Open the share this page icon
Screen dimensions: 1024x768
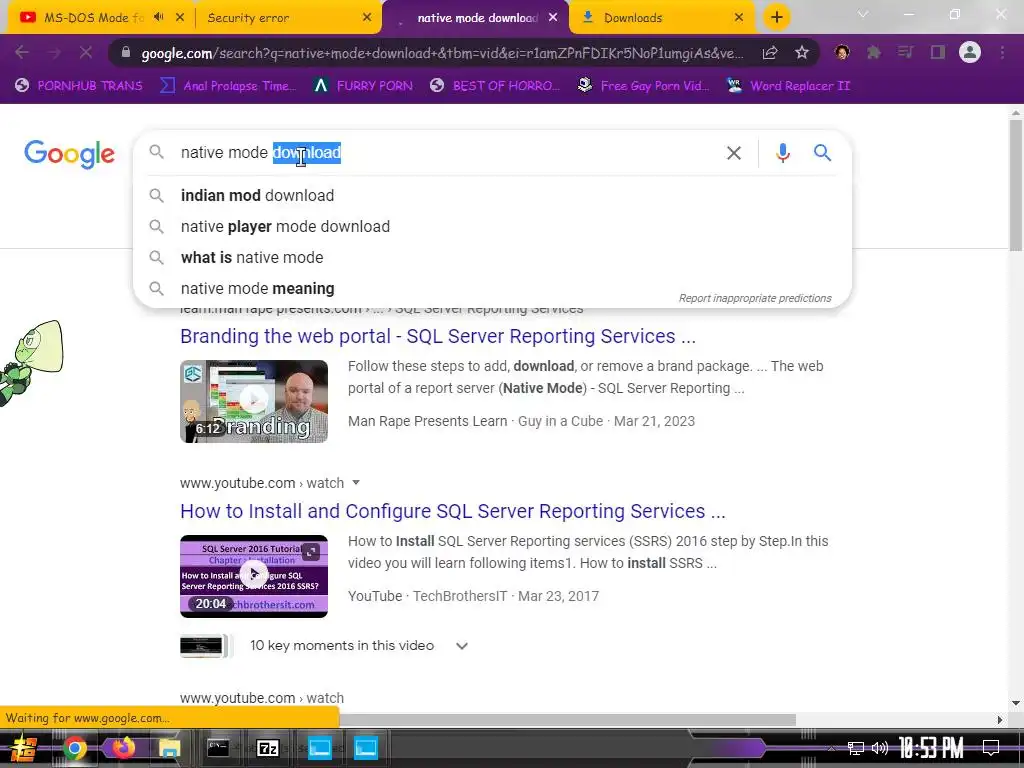(x=770, y=53)
